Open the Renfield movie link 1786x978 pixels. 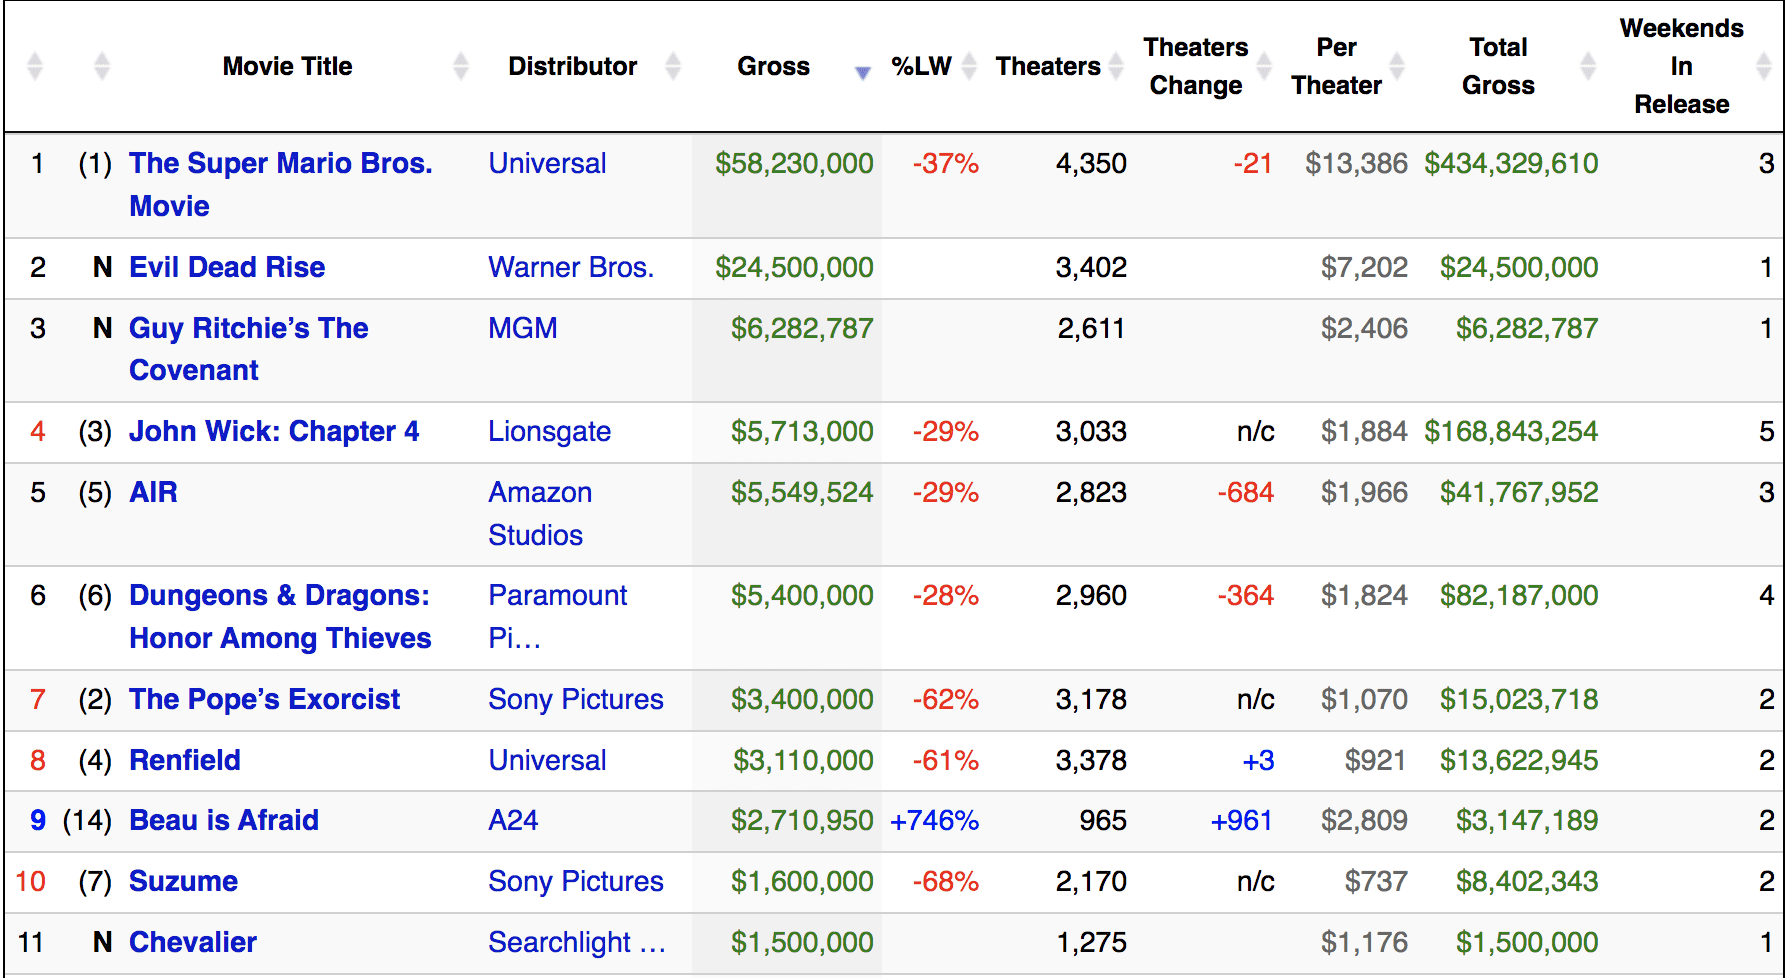click(185, 760)
